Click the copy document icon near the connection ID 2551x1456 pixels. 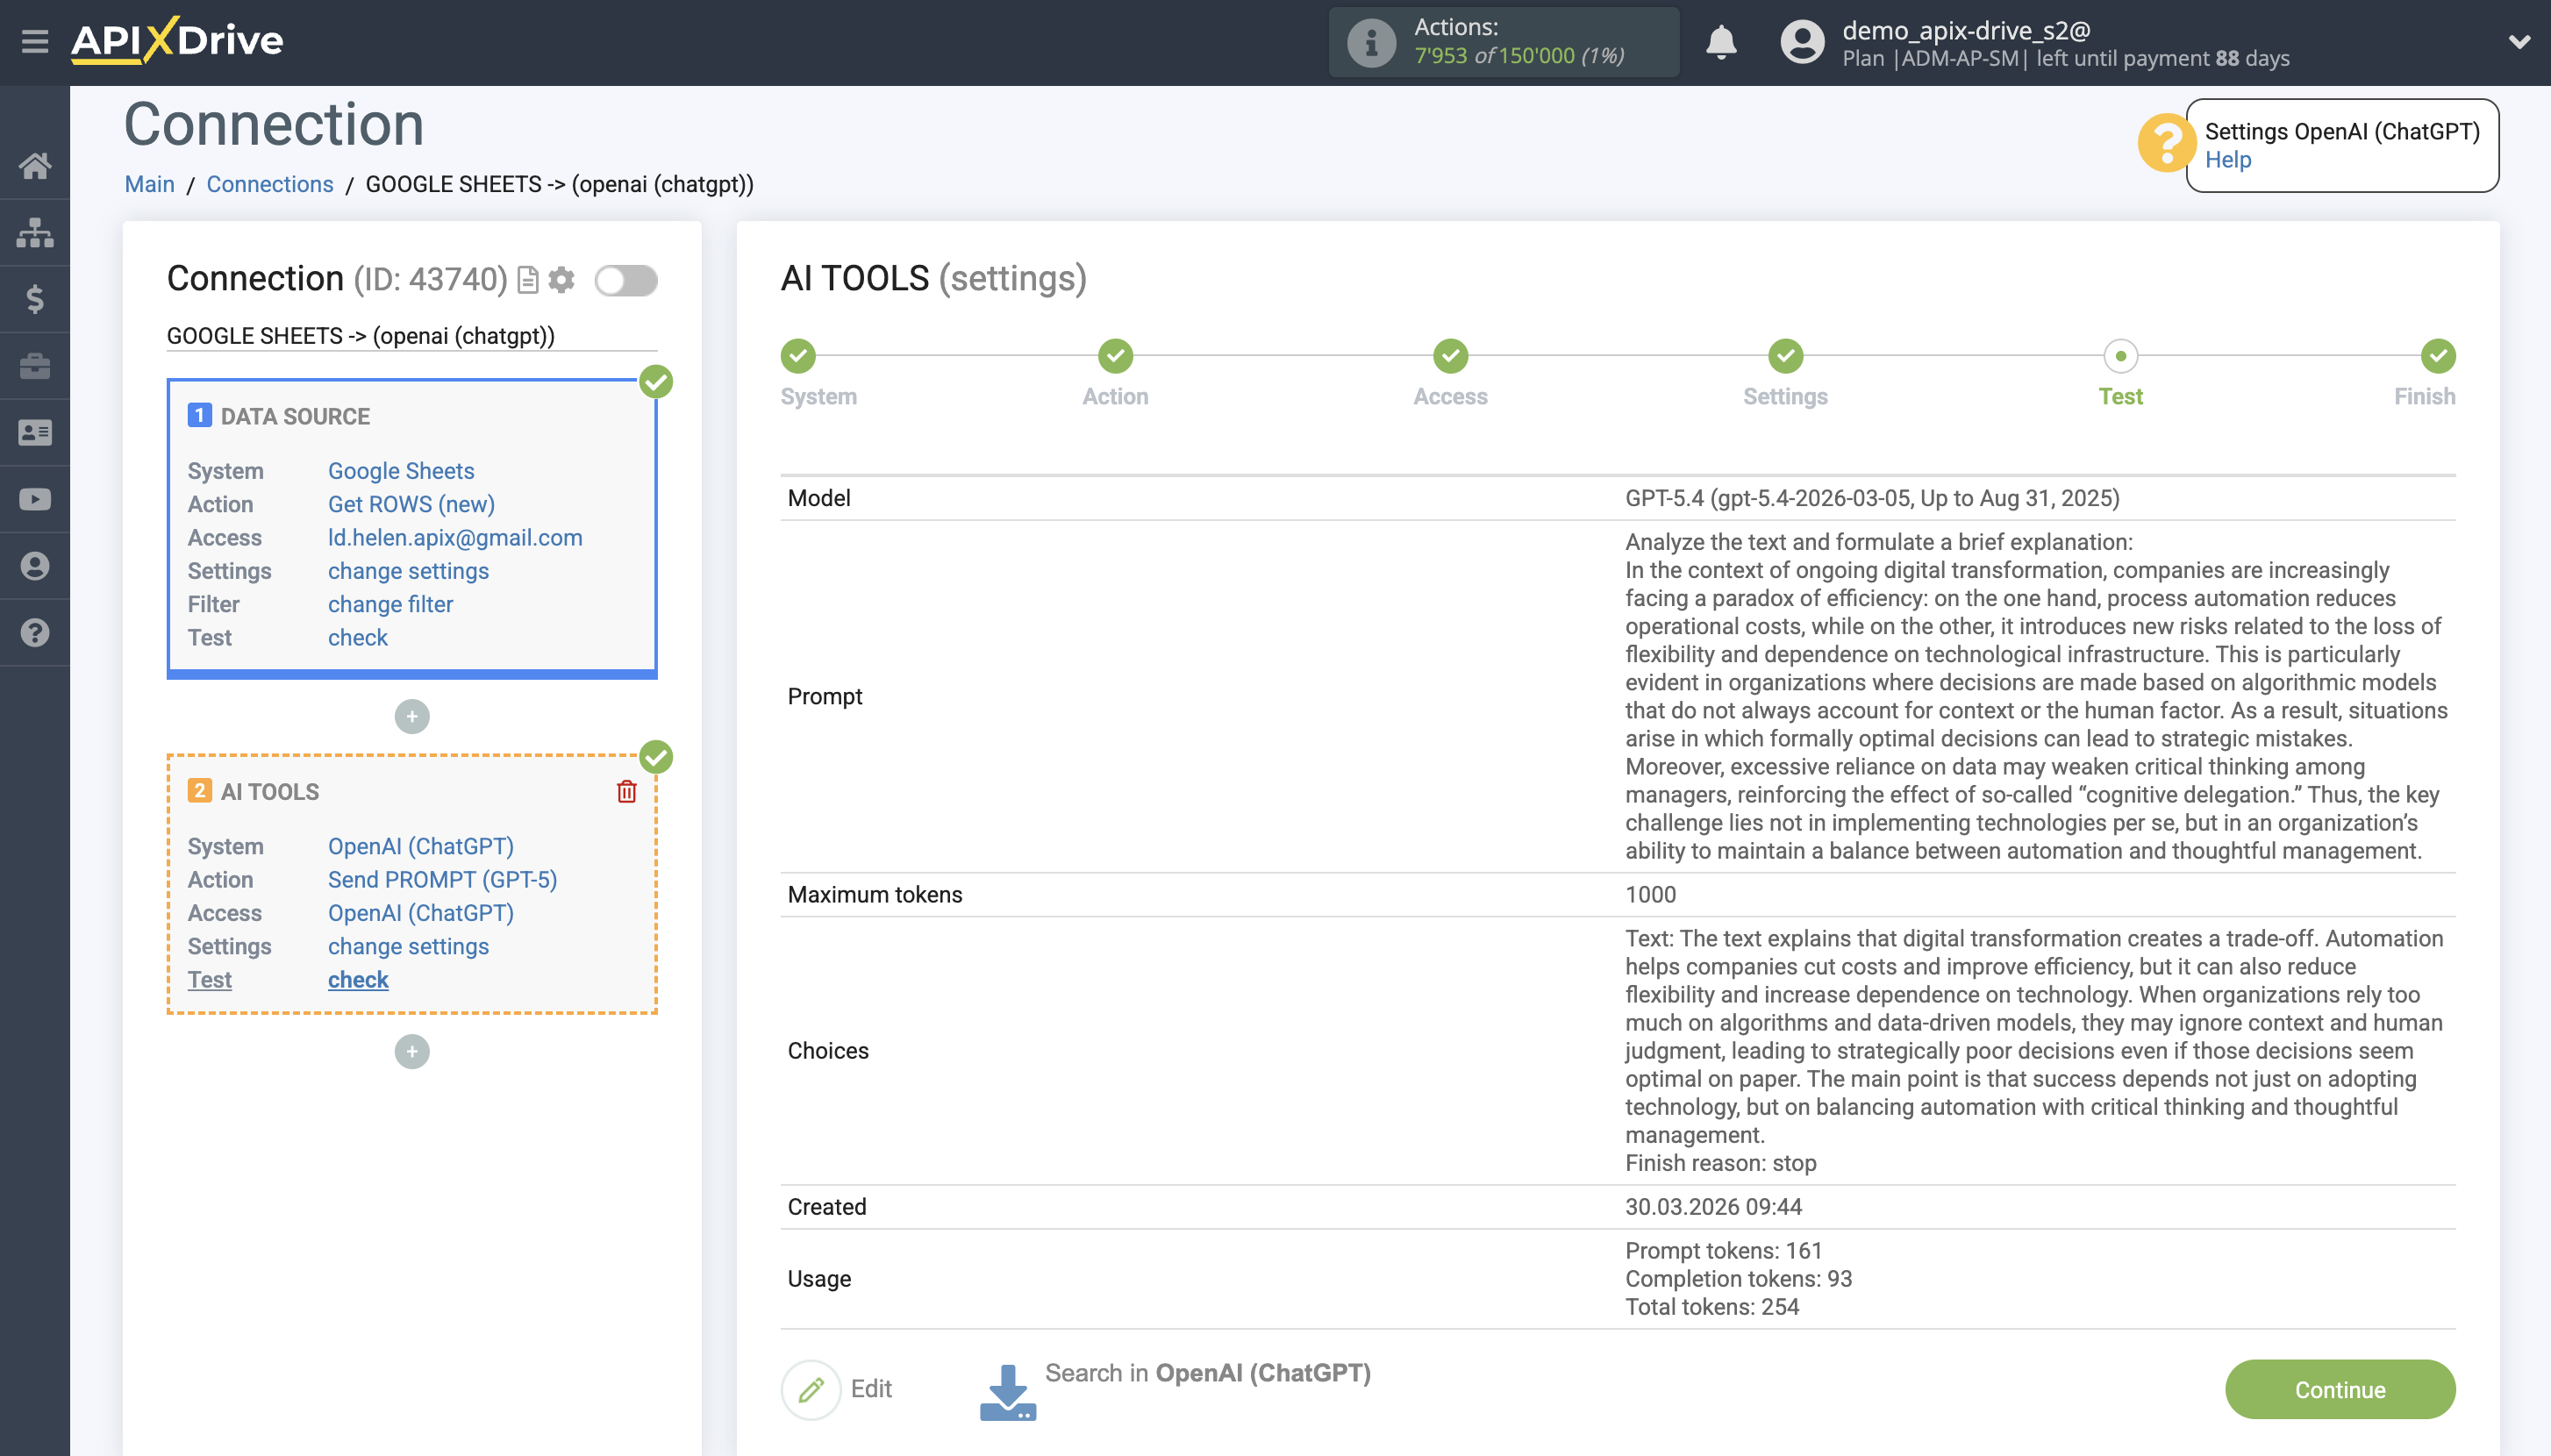pyautogui.click(x=528, y=280)
